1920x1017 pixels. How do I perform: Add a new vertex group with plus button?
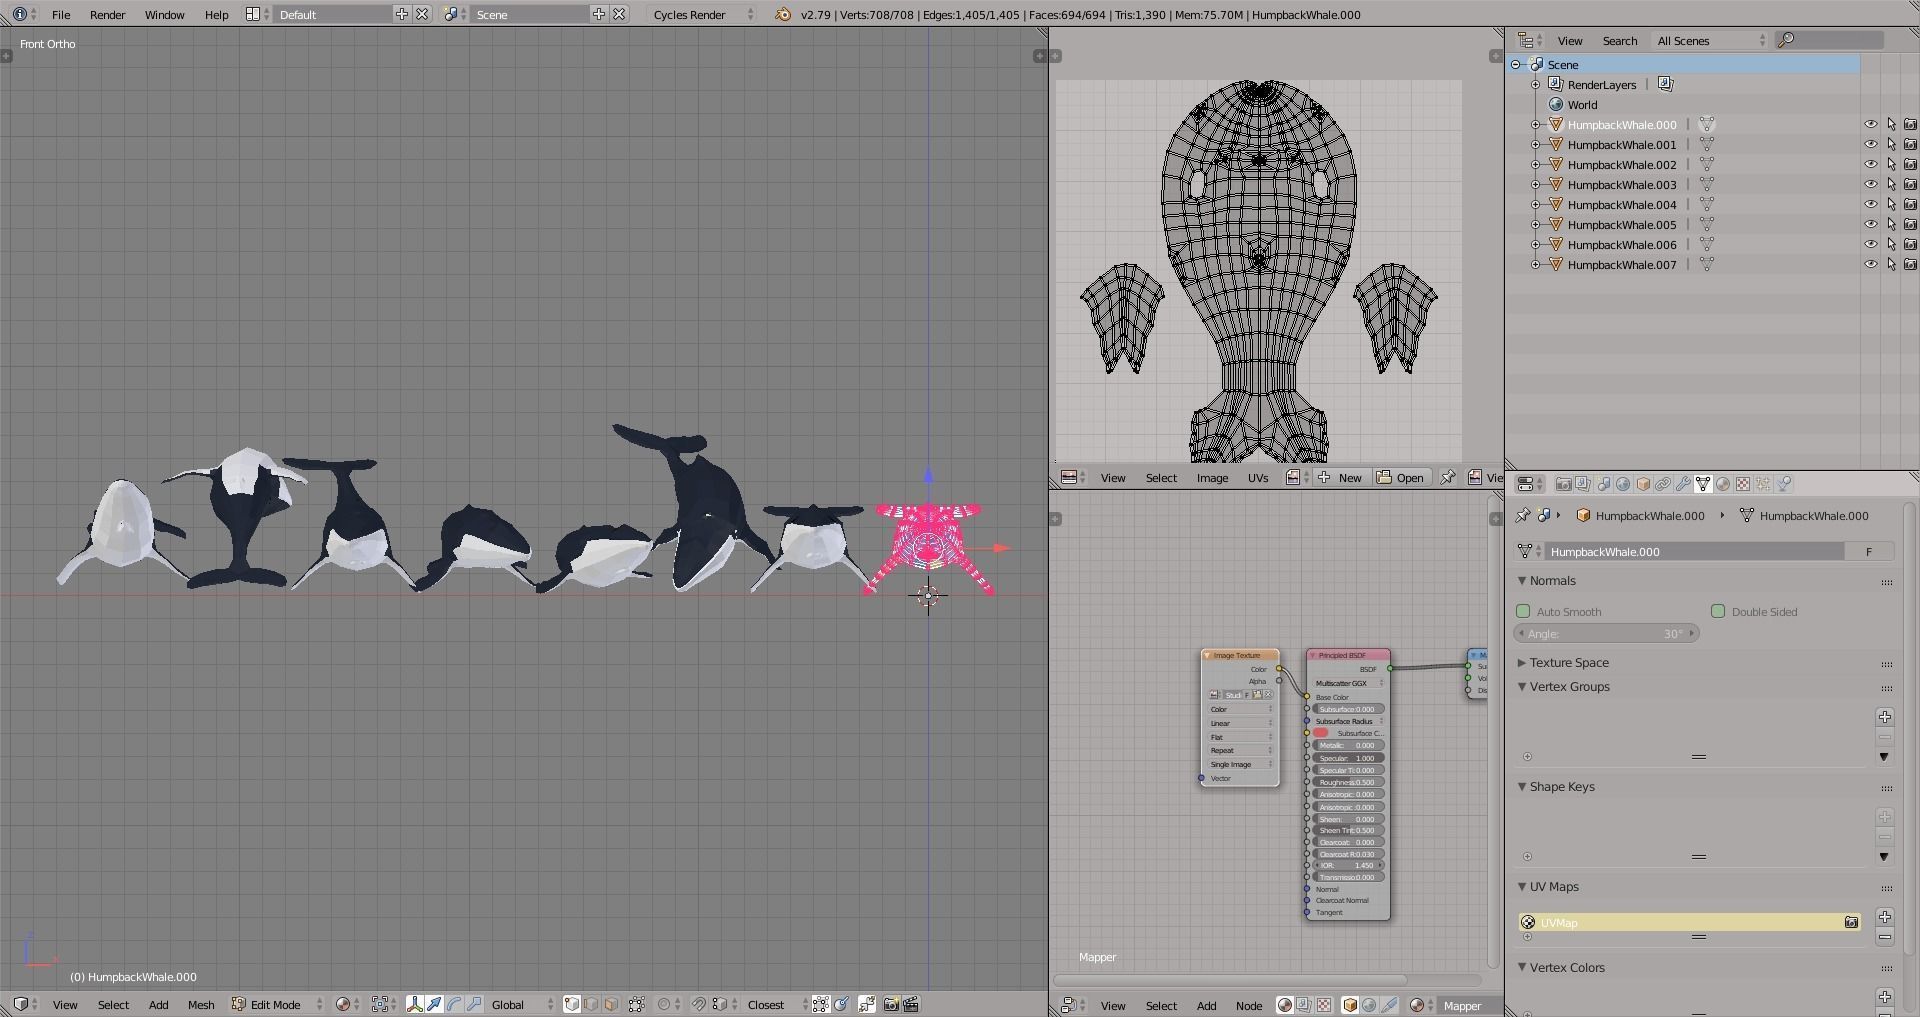tap(1884, 717)
